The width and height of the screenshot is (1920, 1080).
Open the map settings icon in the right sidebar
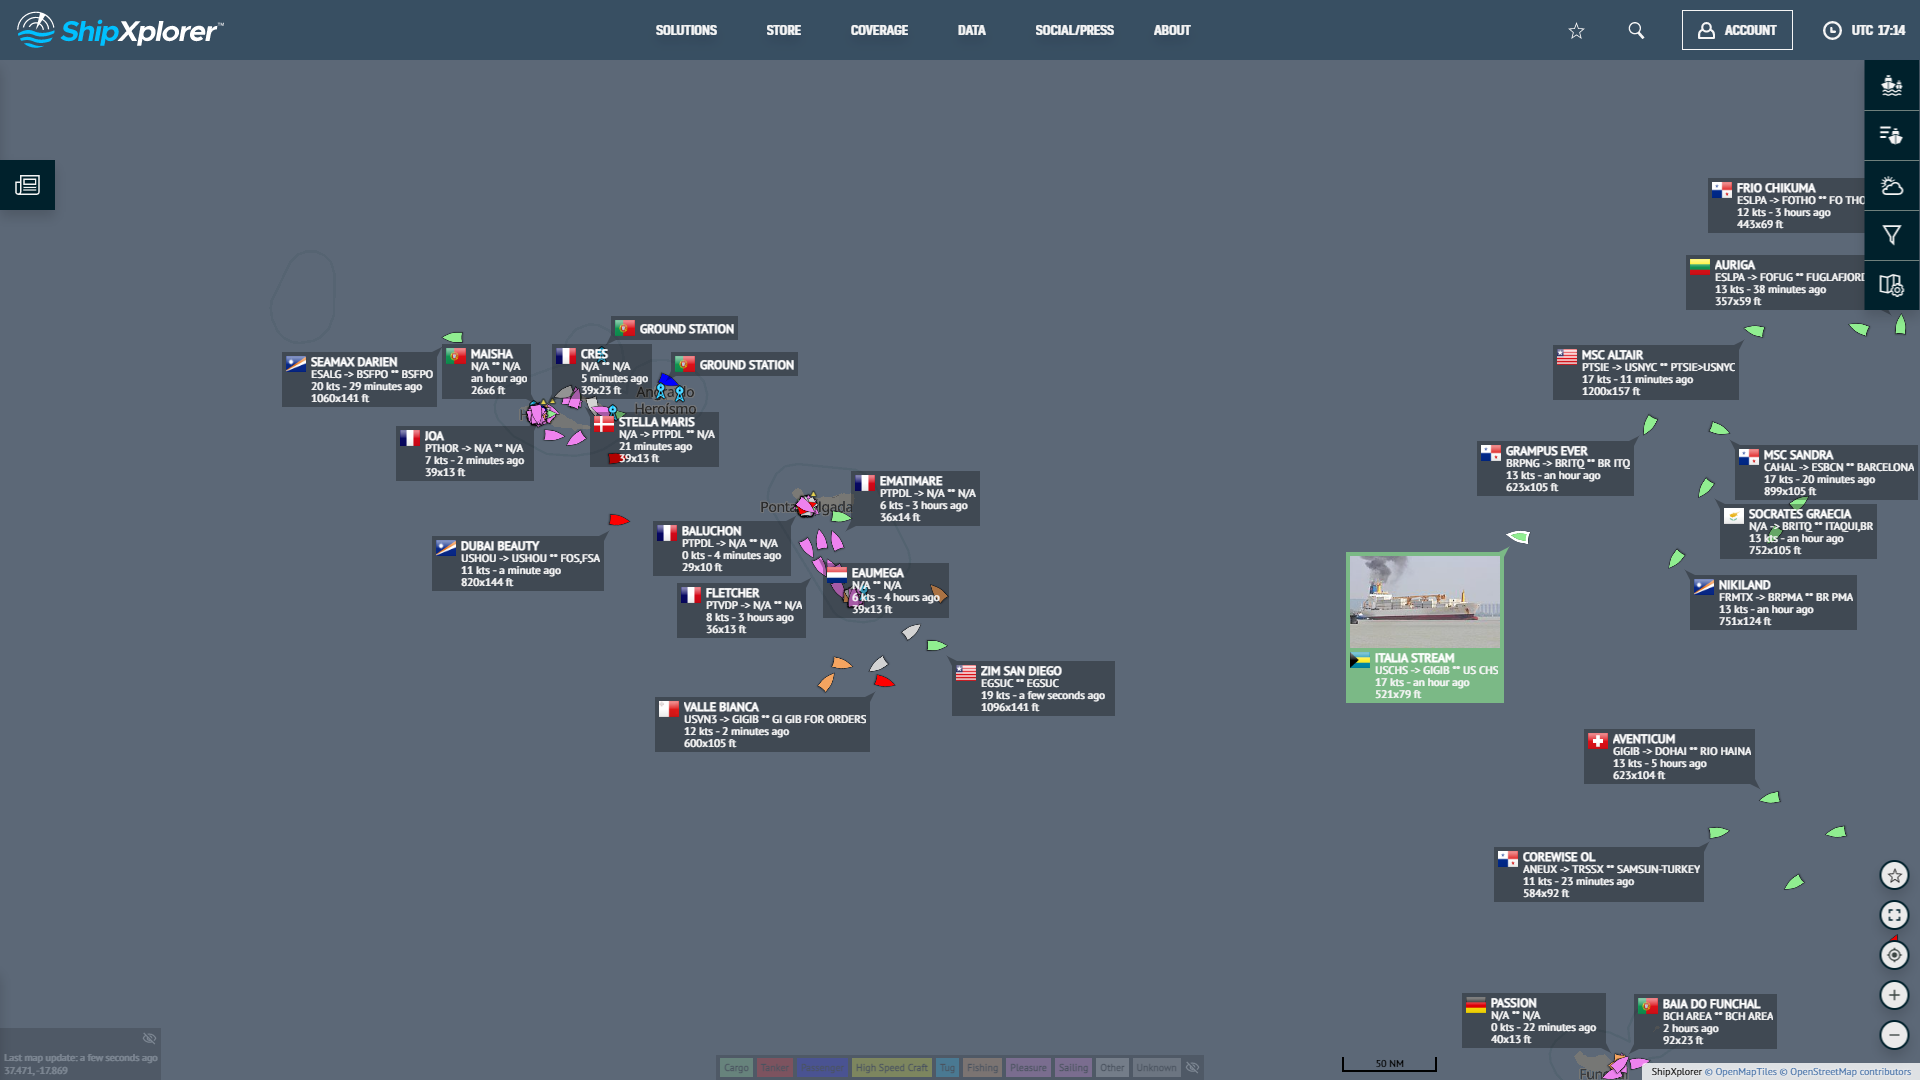[x=1891, y=285]
